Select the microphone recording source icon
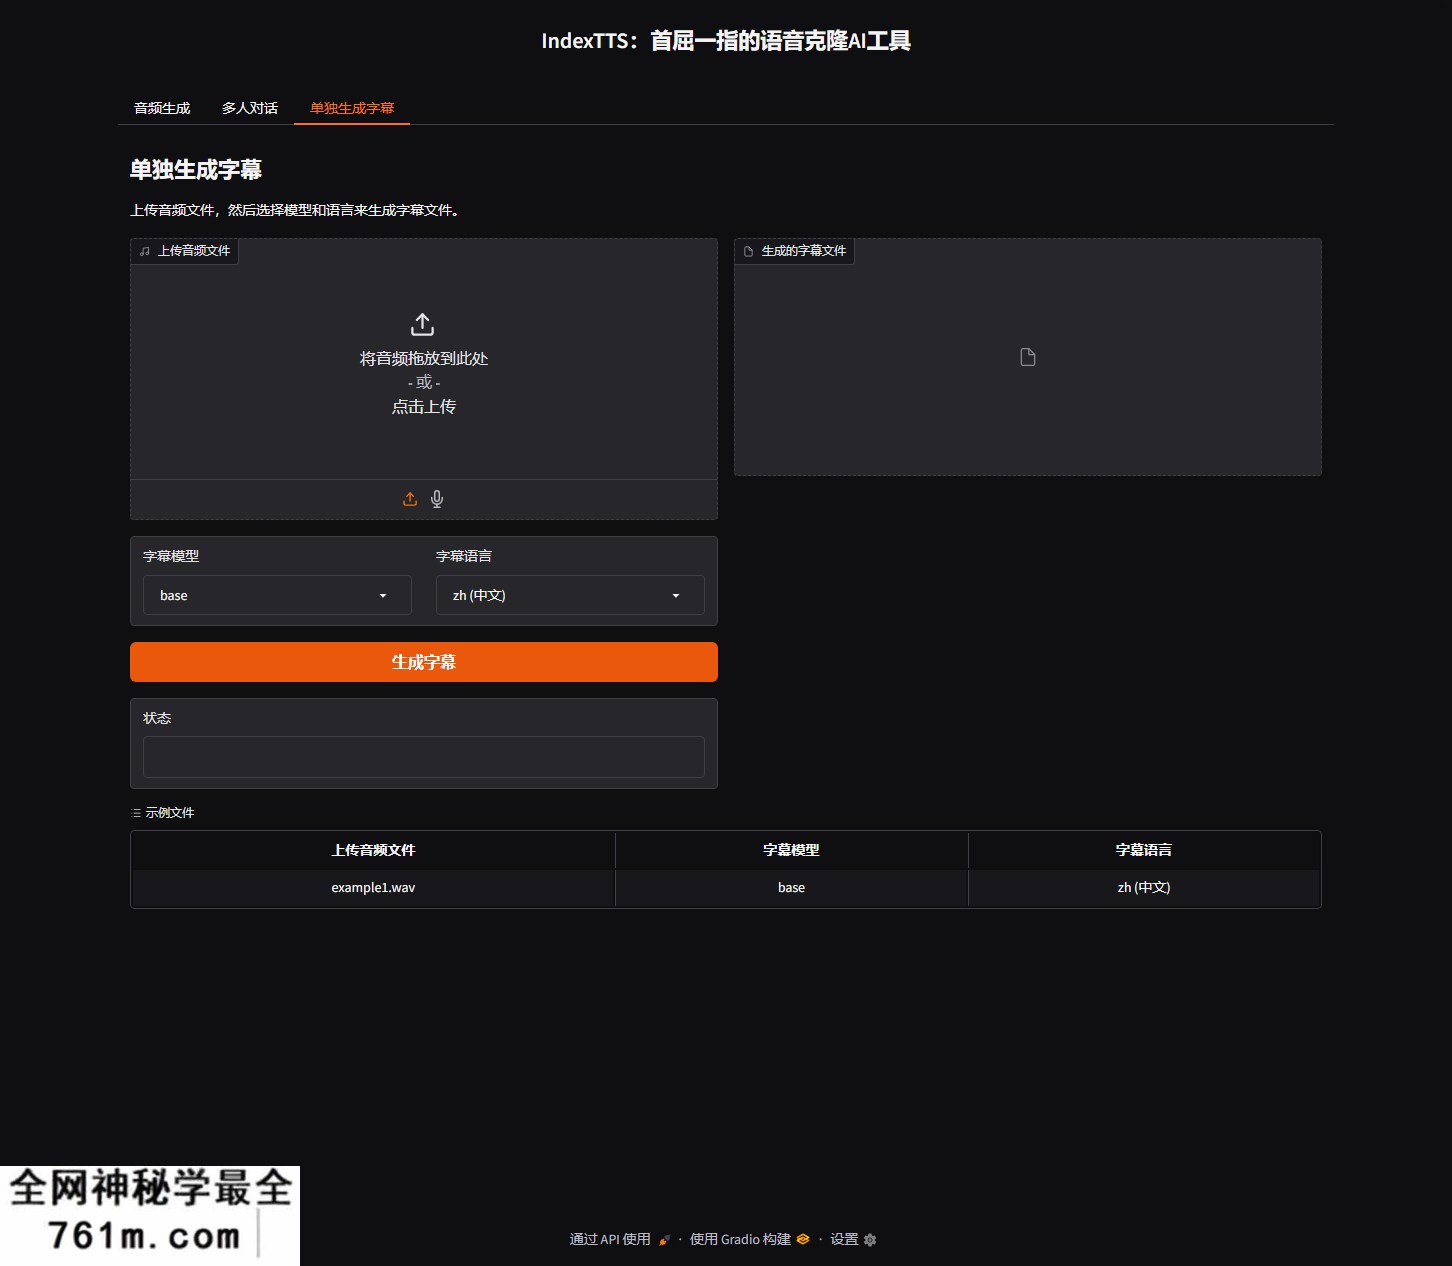1452x1266 pixels. click(x=437, y=499)
